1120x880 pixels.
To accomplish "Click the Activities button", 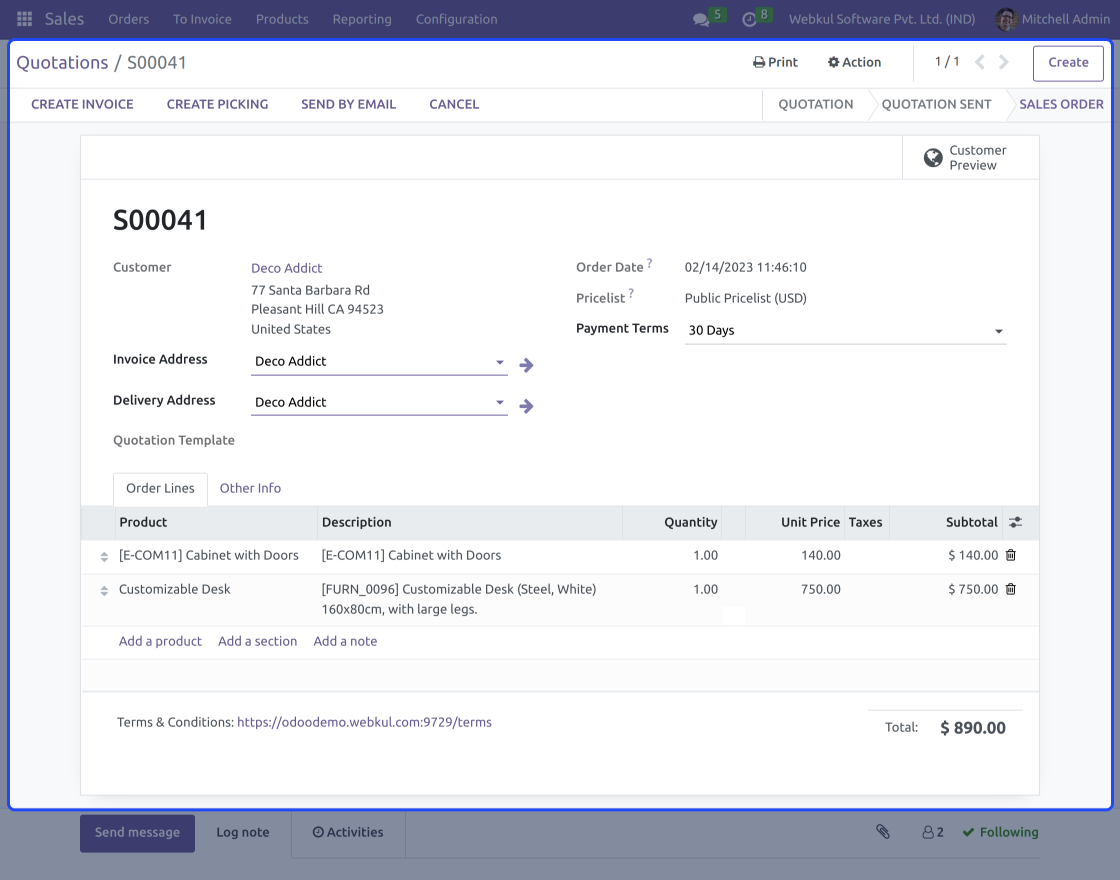I will tap(348, 833).
